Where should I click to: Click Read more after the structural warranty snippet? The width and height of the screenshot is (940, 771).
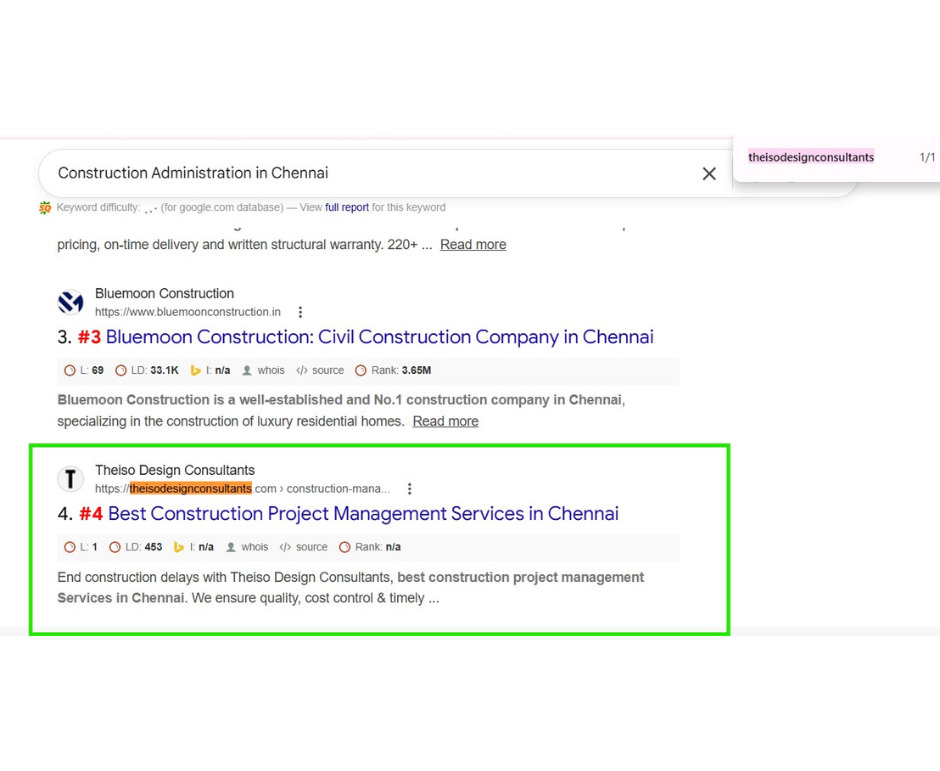tap(473, 245)
